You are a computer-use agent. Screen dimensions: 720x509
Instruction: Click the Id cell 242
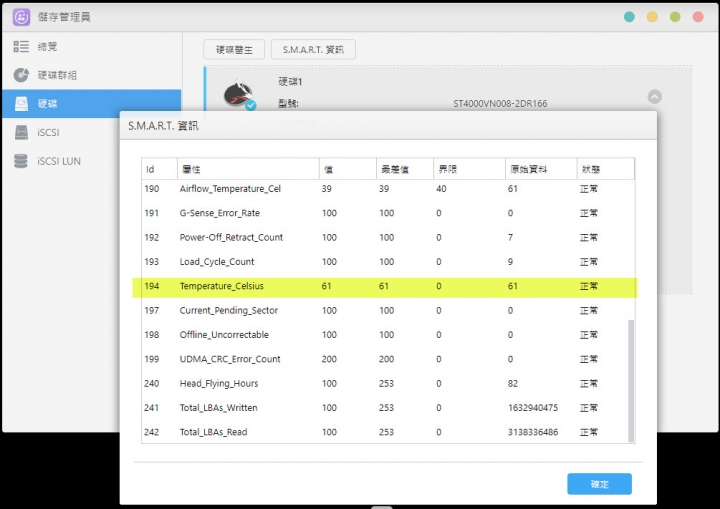[152, 432]
